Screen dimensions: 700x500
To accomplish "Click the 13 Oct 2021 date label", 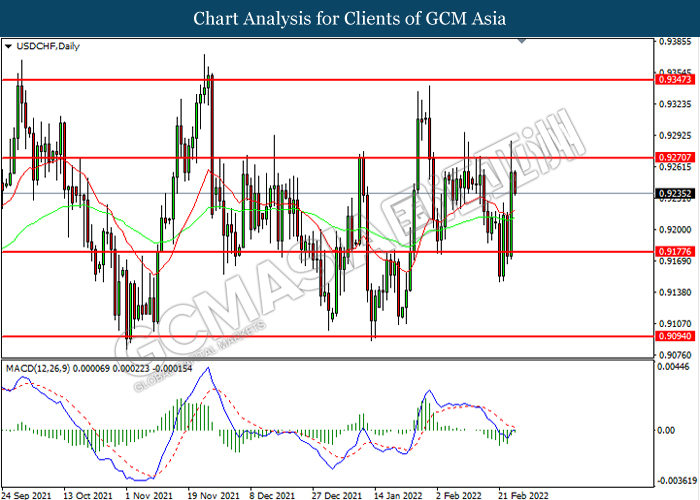I will tap(88, 495).
